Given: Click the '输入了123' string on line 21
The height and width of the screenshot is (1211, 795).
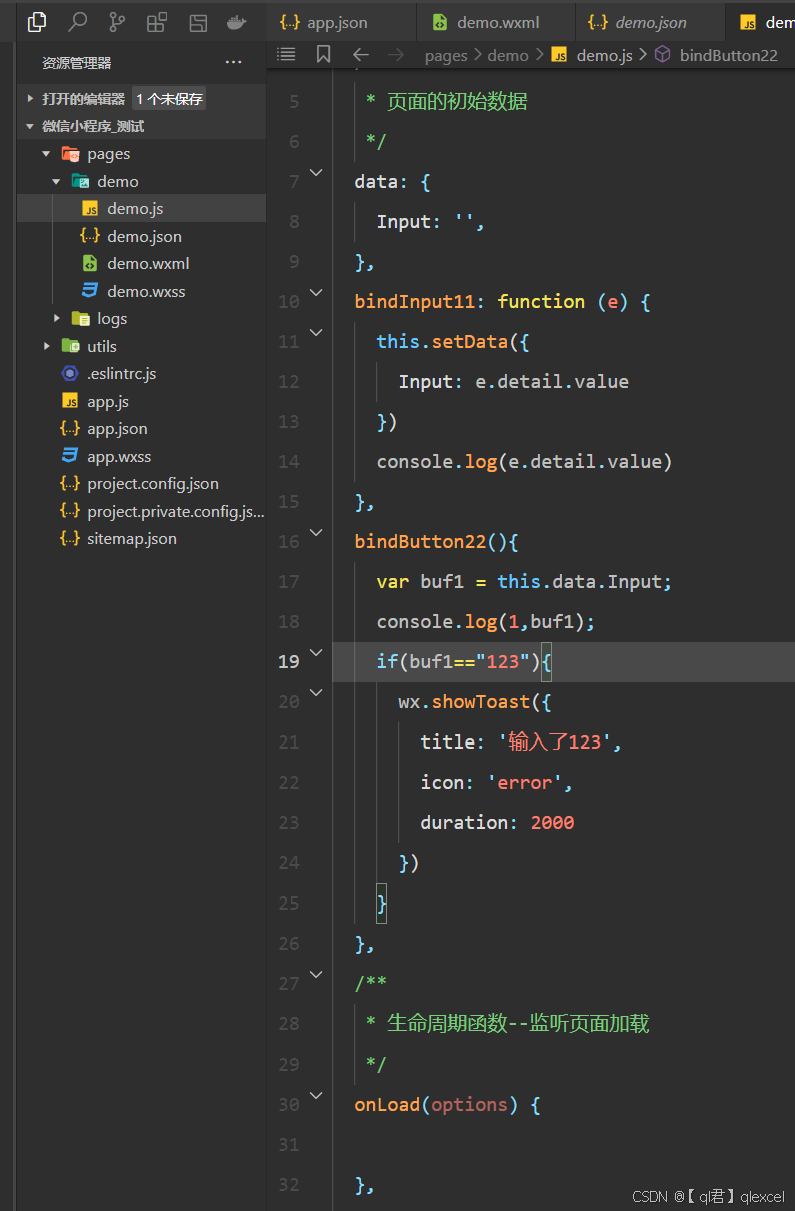Looking at the screenshot, I should (557, 742).
